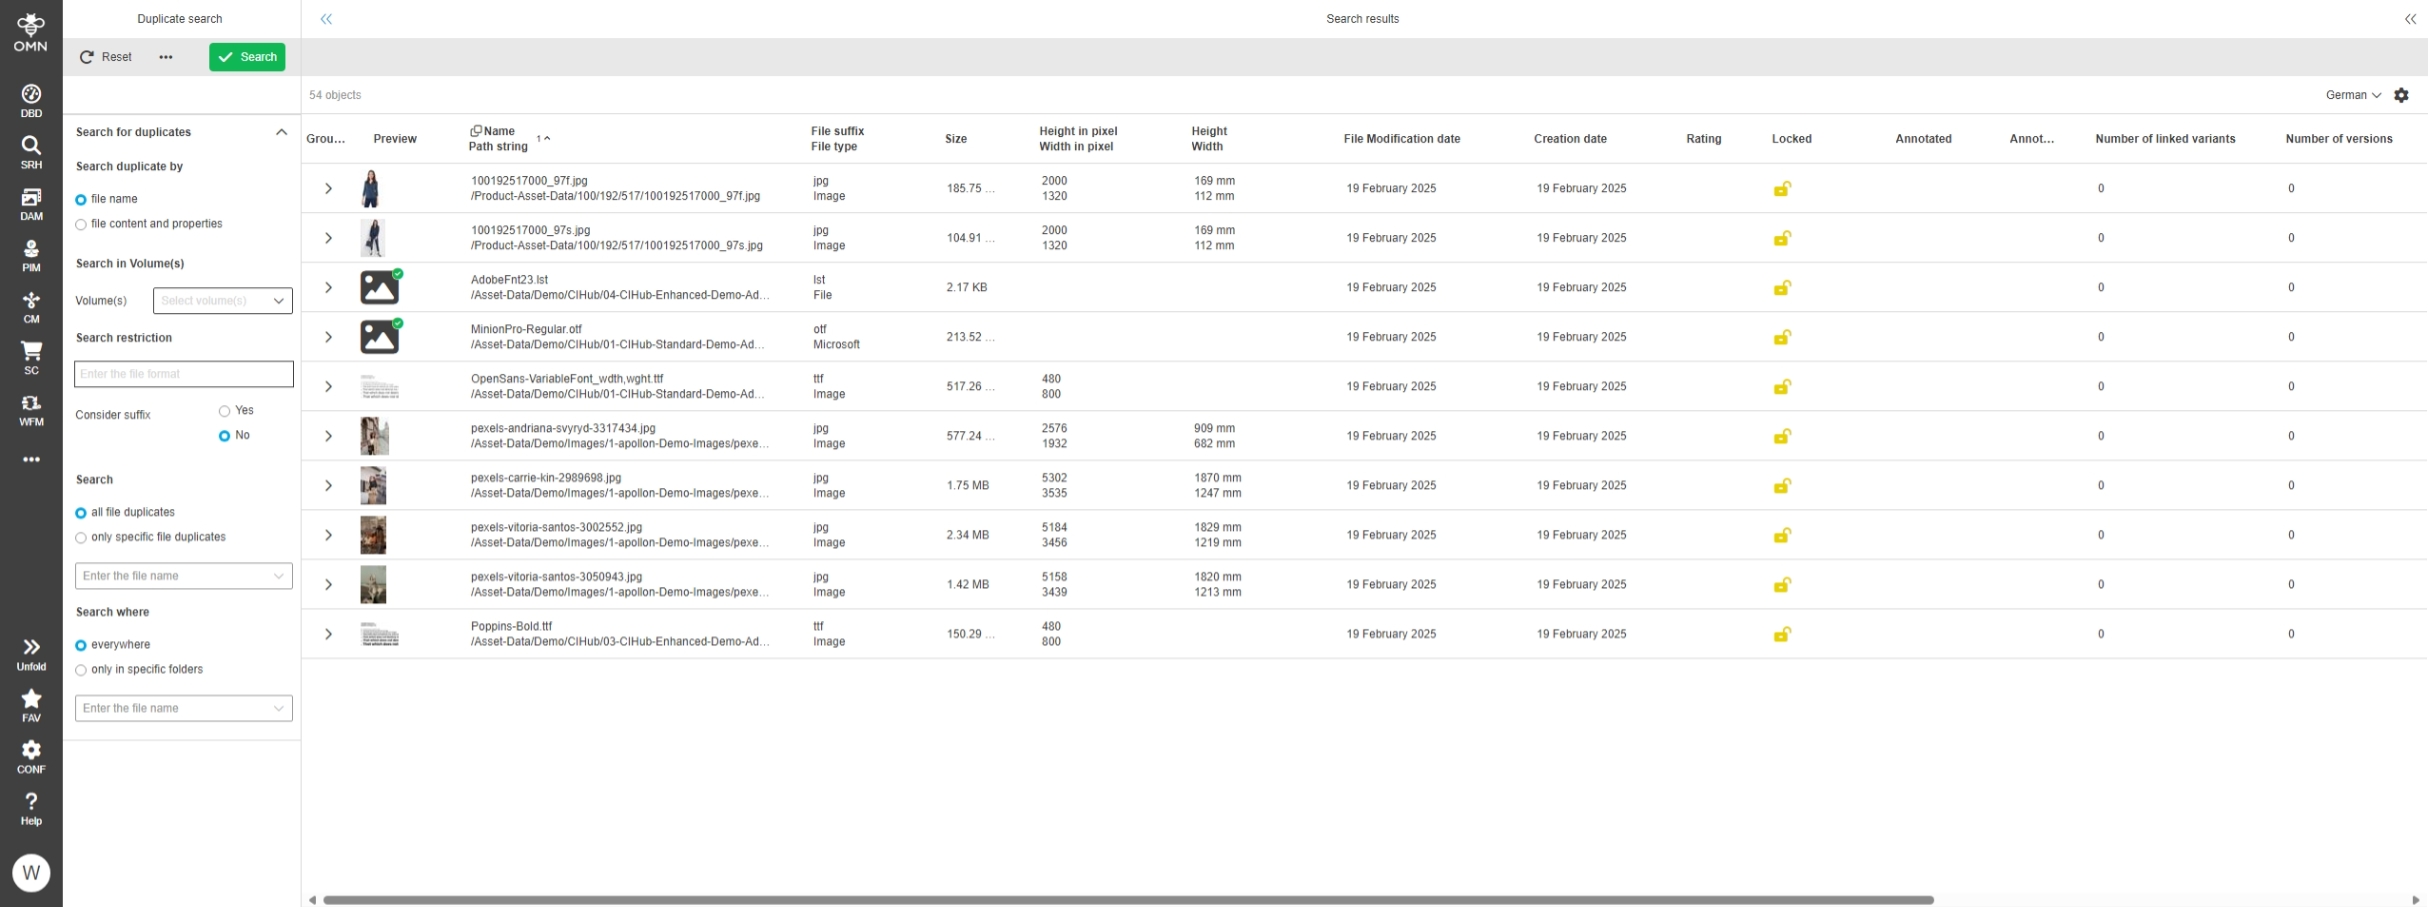Open preview thumbnail of pexels-carrie-kin-2989698.jpg
This screenshot has width=2428, height=907.
[x=373, y=485]
